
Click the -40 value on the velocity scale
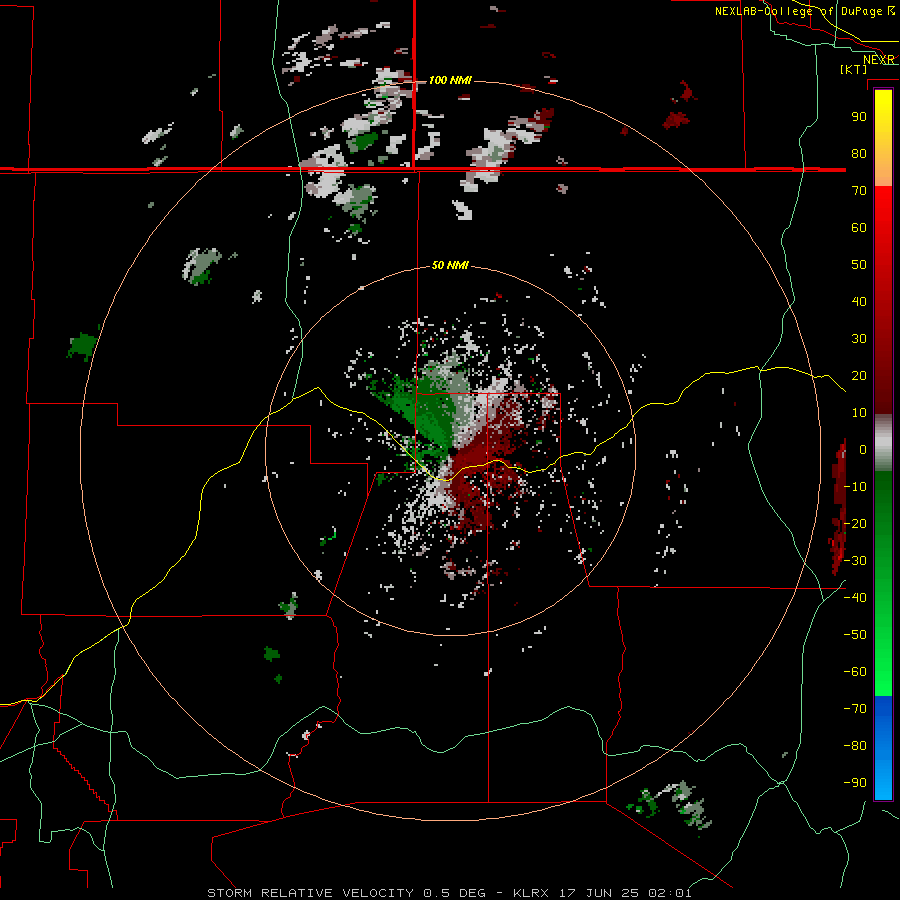(856, 598)
